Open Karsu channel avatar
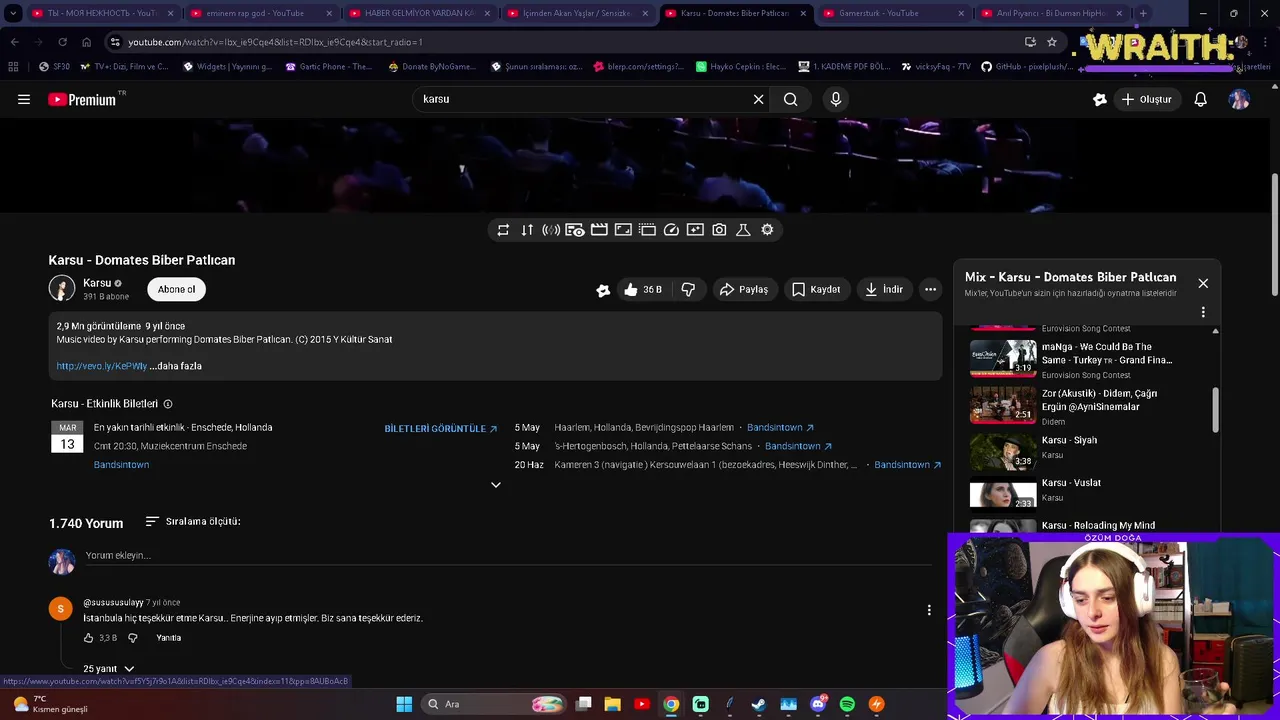The image size is (1280, 720). coord(62,289)
